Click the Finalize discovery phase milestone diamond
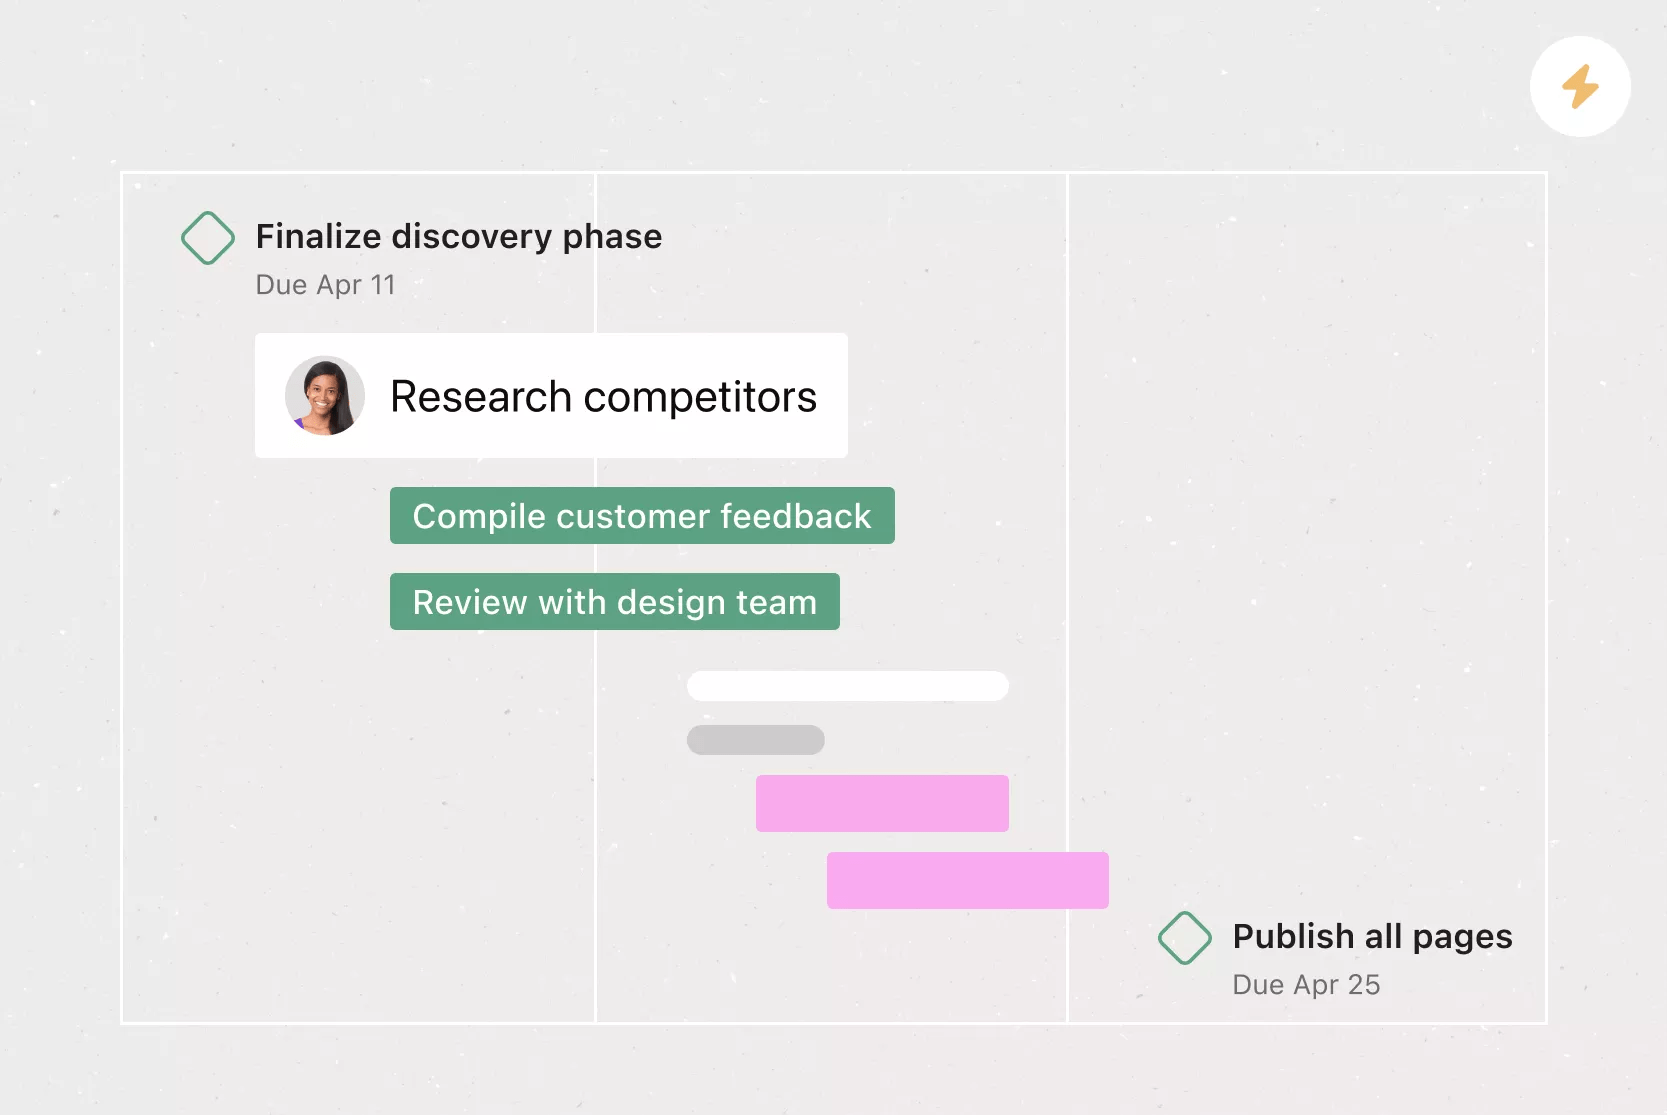 tap(208, 238)
